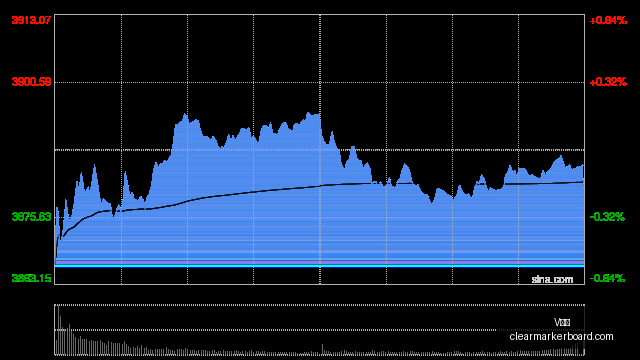Click the green -0.32% percentage label
This screenshot has width=640, height=360.
tap(607, 217)
